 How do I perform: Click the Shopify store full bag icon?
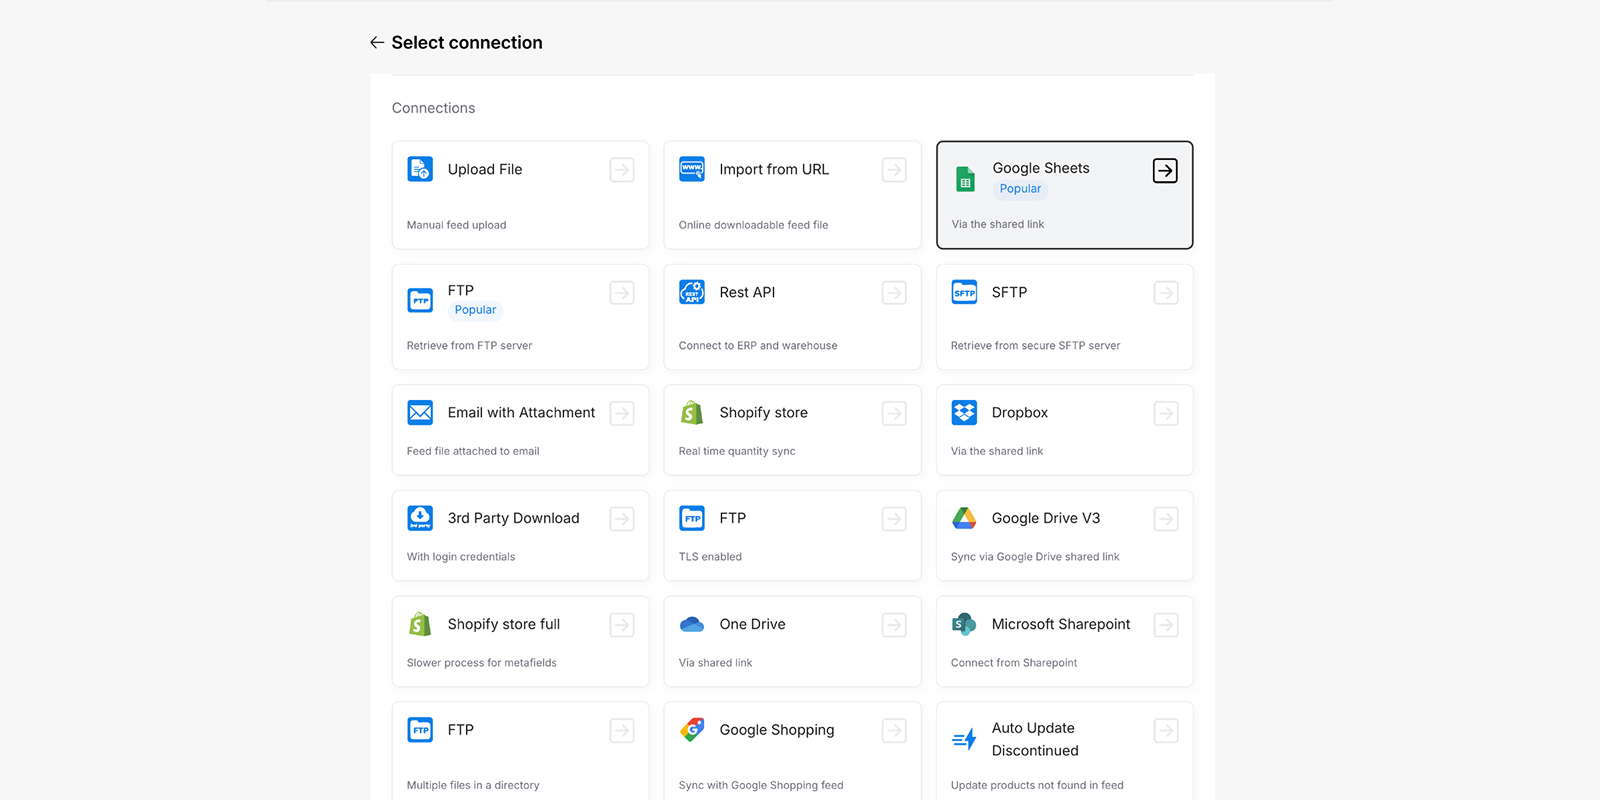420,624
